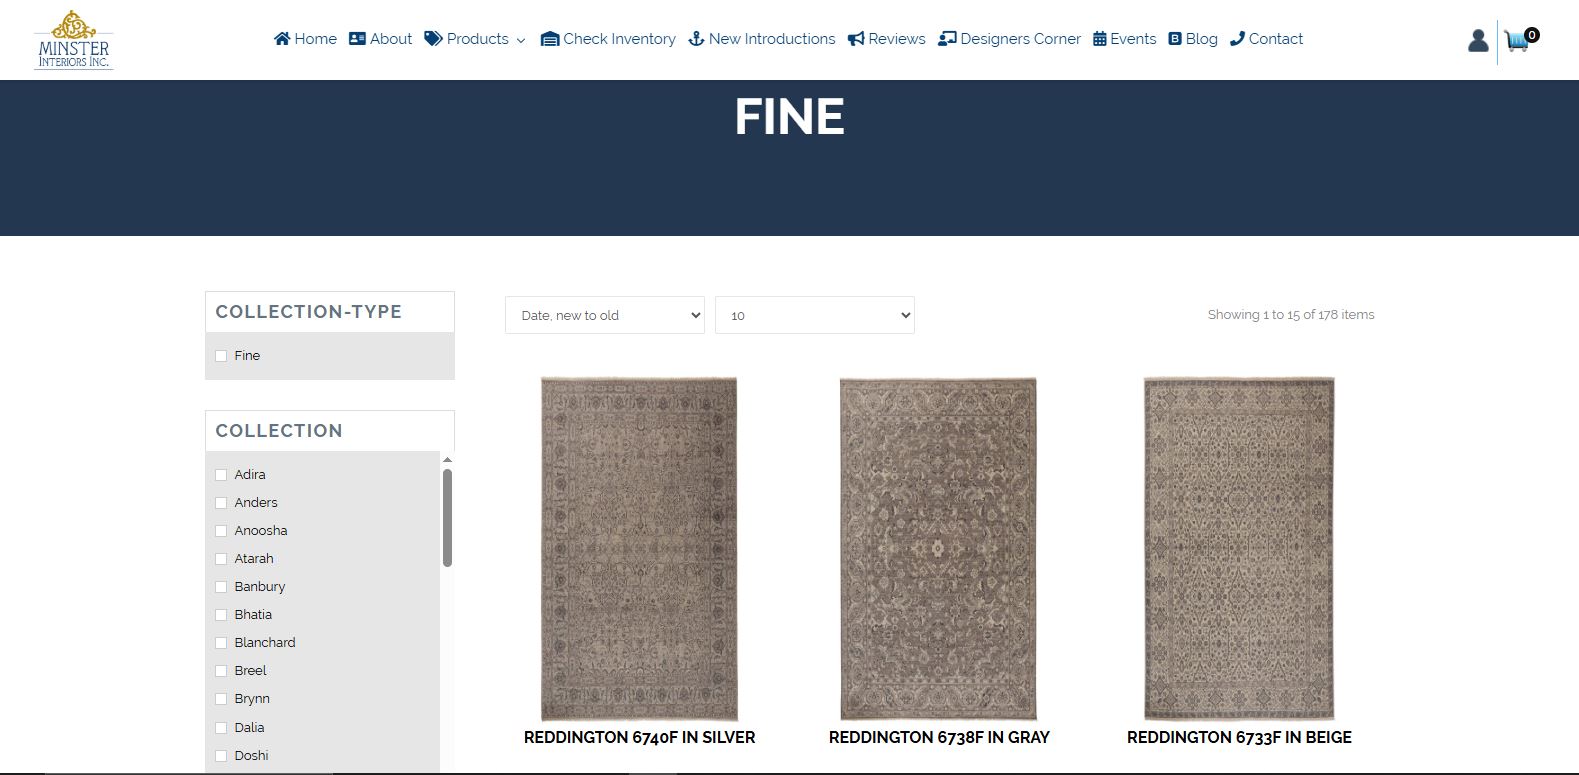Viewport: 1579px width, 775px height.
Task: Check the Atarah collection checkbox
Action: click(x=221, y=559)
